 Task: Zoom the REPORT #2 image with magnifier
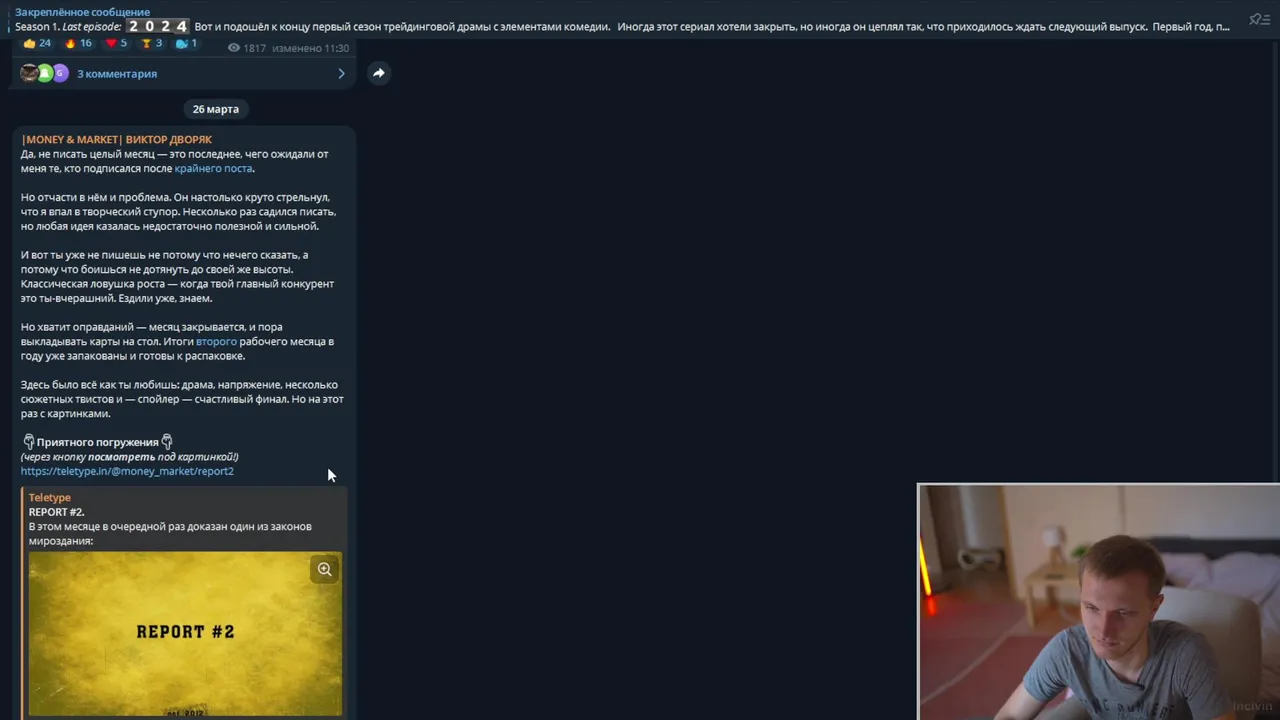(x=325, y=569)
